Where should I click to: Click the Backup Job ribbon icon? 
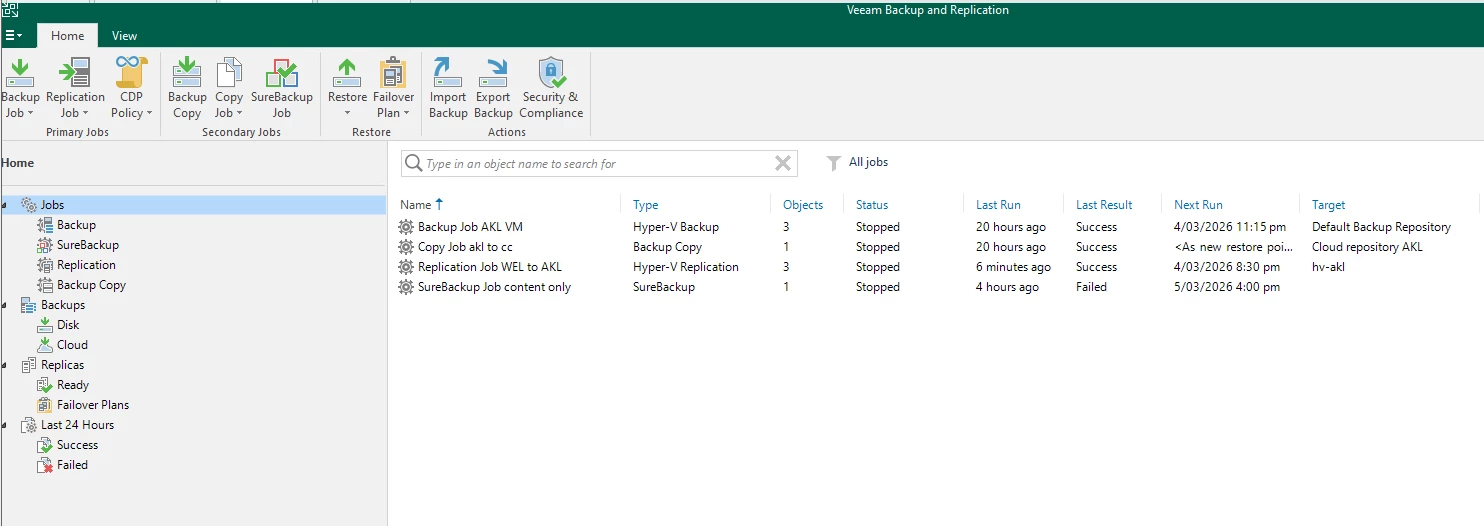pyautogui.click(x=20, y=74)
